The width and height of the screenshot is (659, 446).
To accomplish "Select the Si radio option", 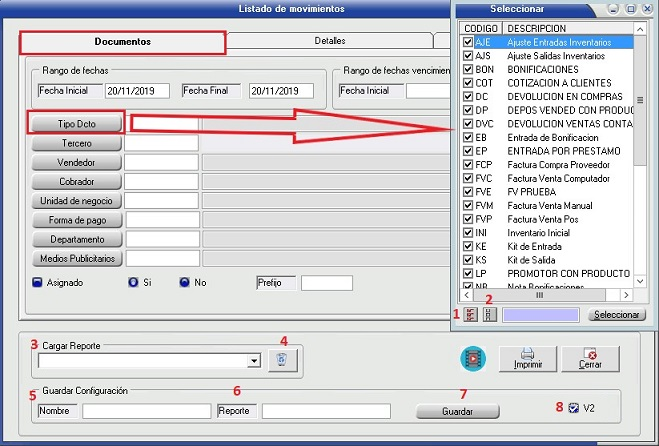I will click(x=134, y=283).
